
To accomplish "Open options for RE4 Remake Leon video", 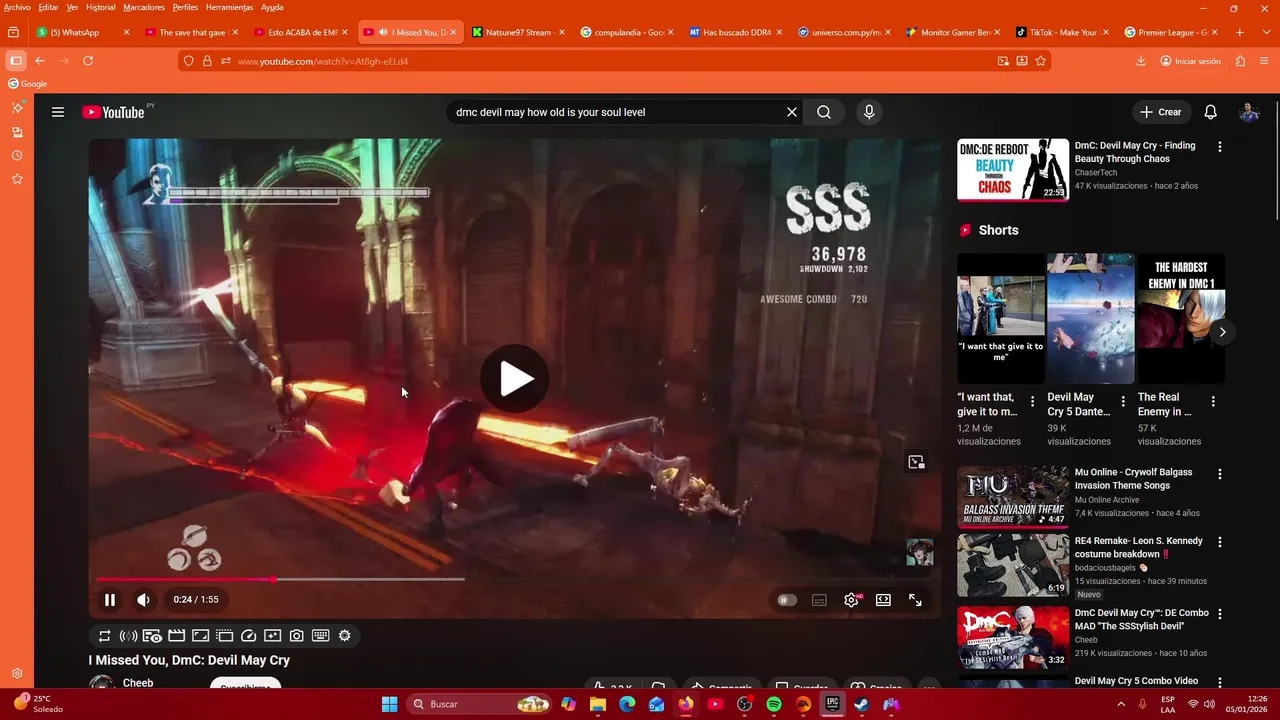I will click(x=1219, y=542).
